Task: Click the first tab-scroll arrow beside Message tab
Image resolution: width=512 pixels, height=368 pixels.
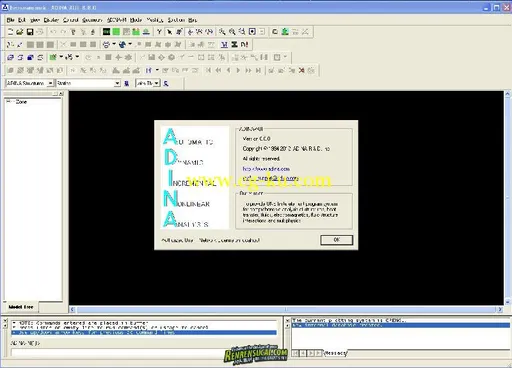Action: [296, 353]
